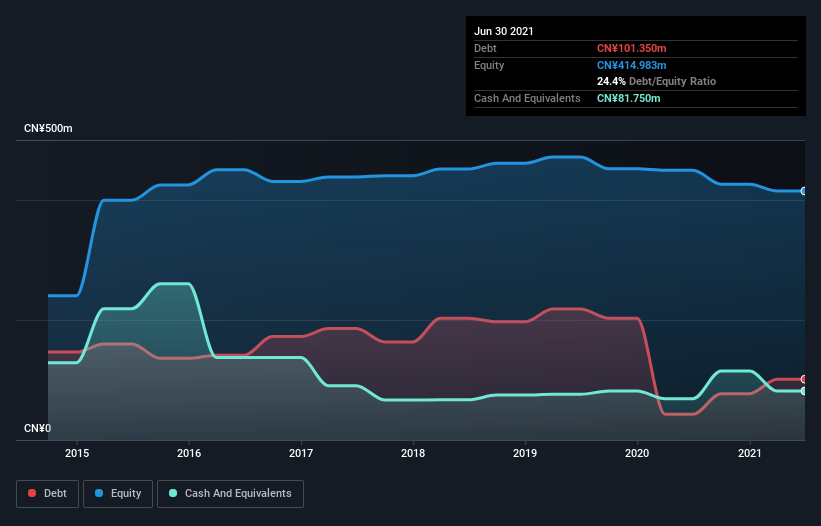Select the Equity endpoint marker on chart
This screenshot has width=821, height=526.
804,191
